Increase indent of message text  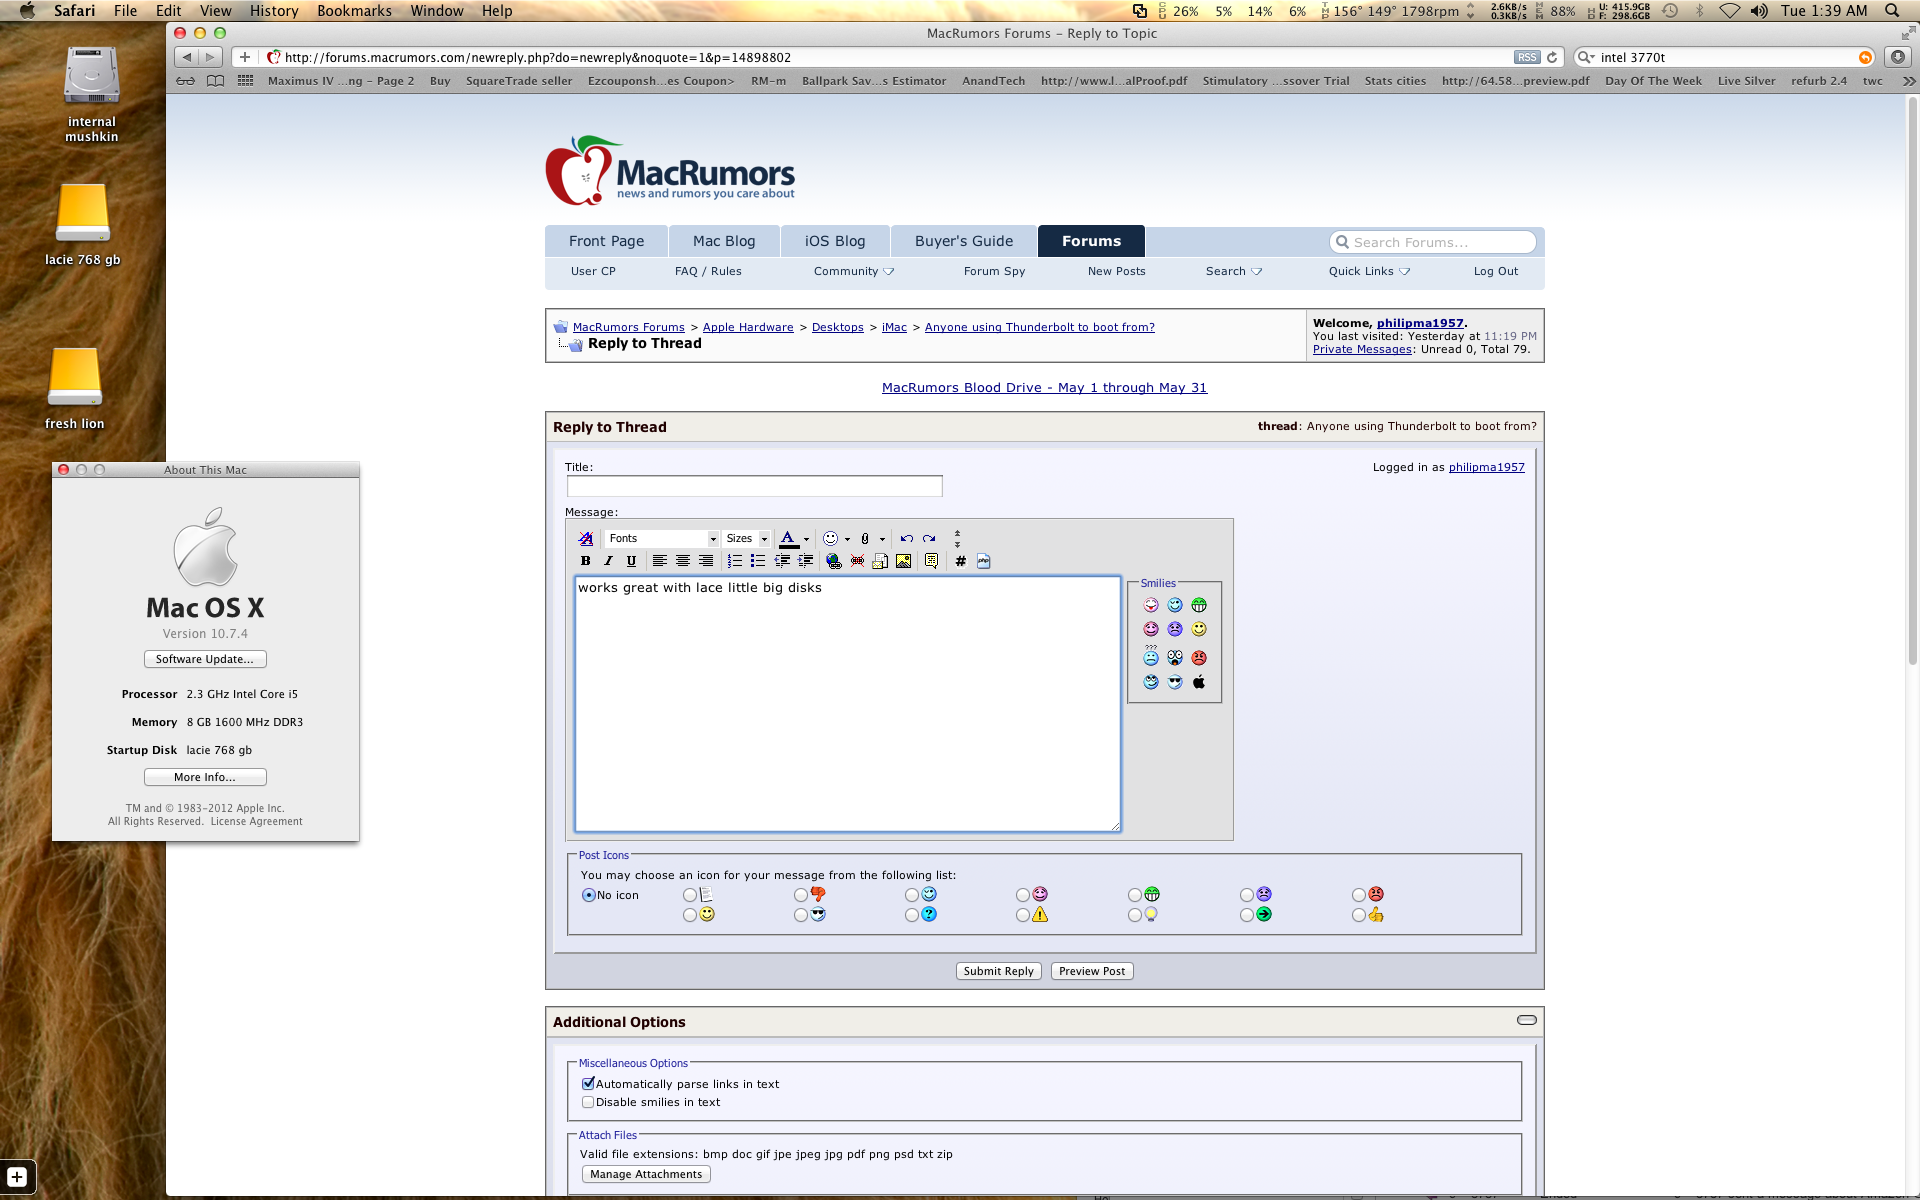point(805,561)
